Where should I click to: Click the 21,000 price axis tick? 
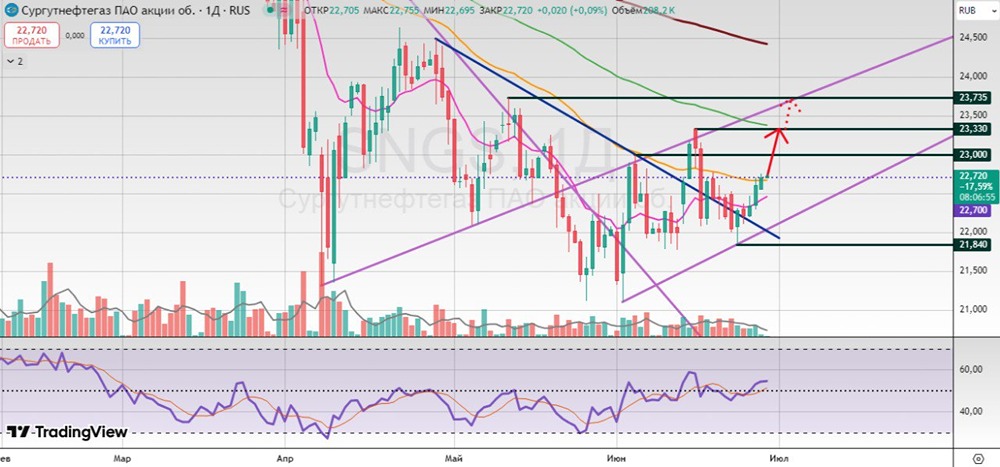coord(973,309)
